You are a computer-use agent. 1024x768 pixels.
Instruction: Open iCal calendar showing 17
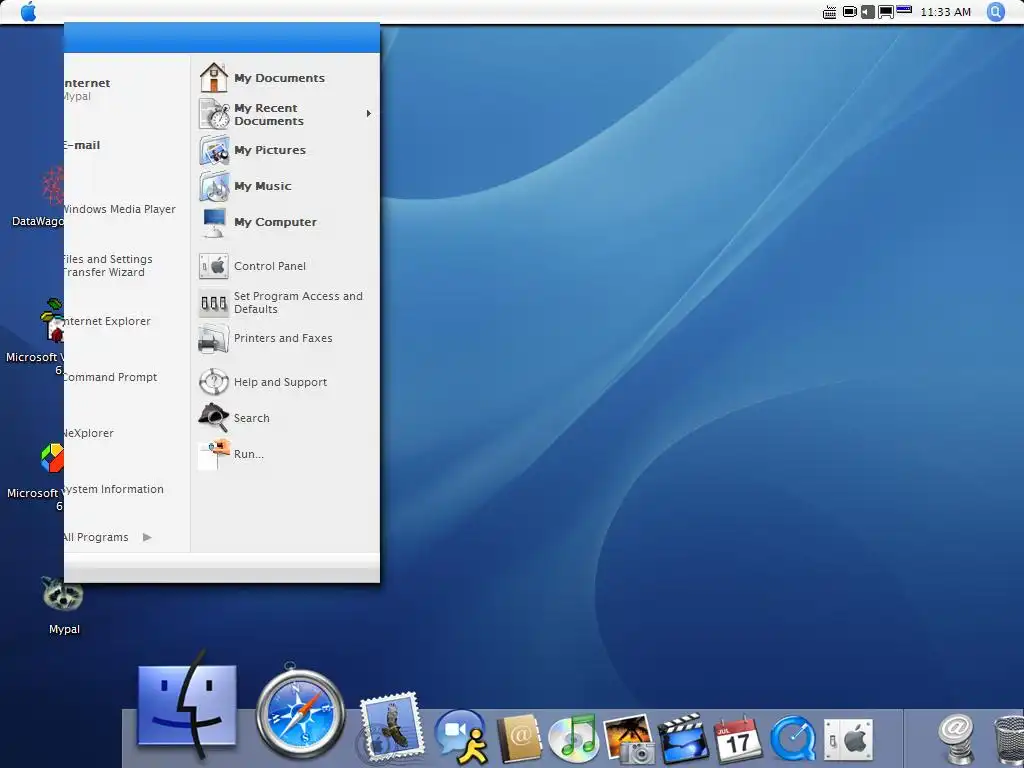coord(738,738)
